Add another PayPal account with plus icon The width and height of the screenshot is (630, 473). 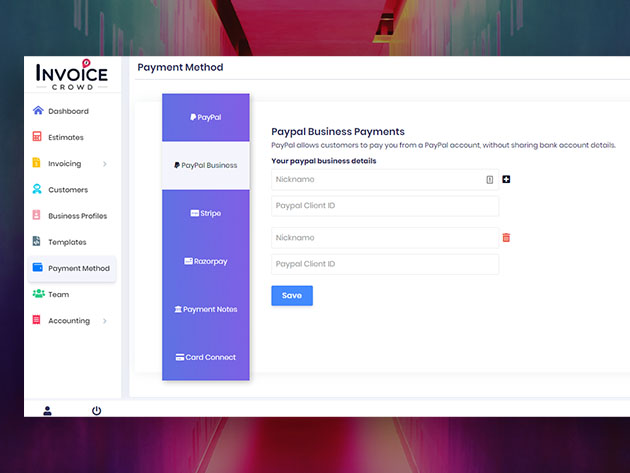click(x=506, y=179)
